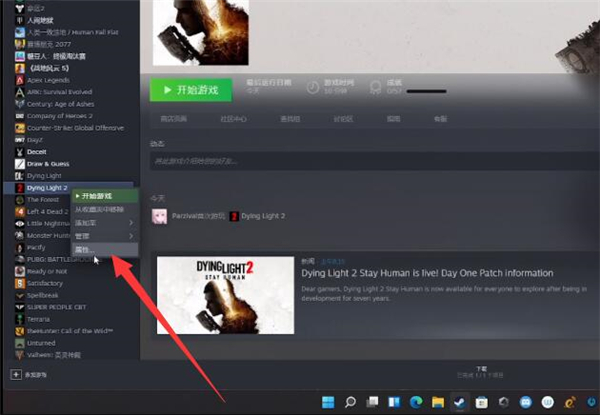Click the plus icon to add a game

point(16,374)
